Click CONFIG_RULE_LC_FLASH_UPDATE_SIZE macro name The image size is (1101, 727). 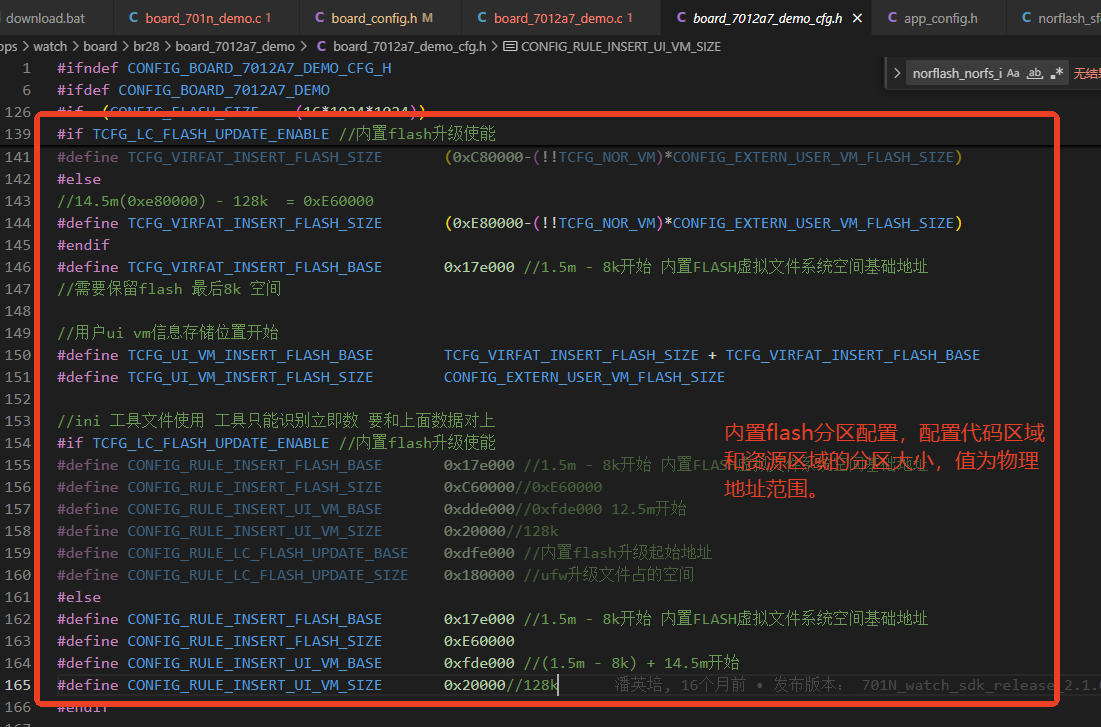(x=268, y=575)
